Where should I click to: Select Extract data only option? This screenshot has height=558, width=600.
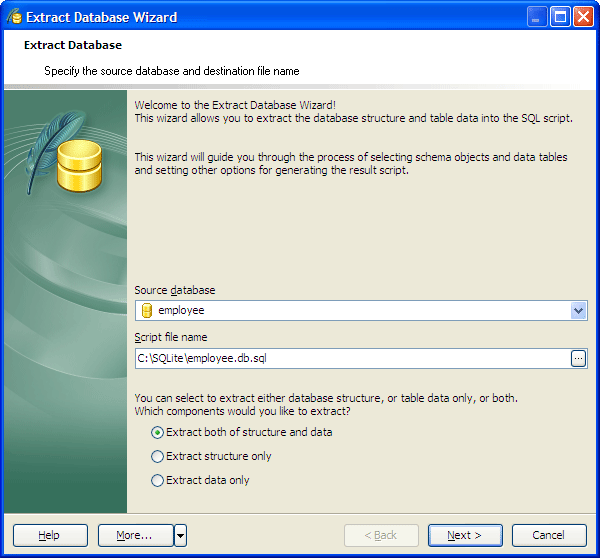click(201, 480)
